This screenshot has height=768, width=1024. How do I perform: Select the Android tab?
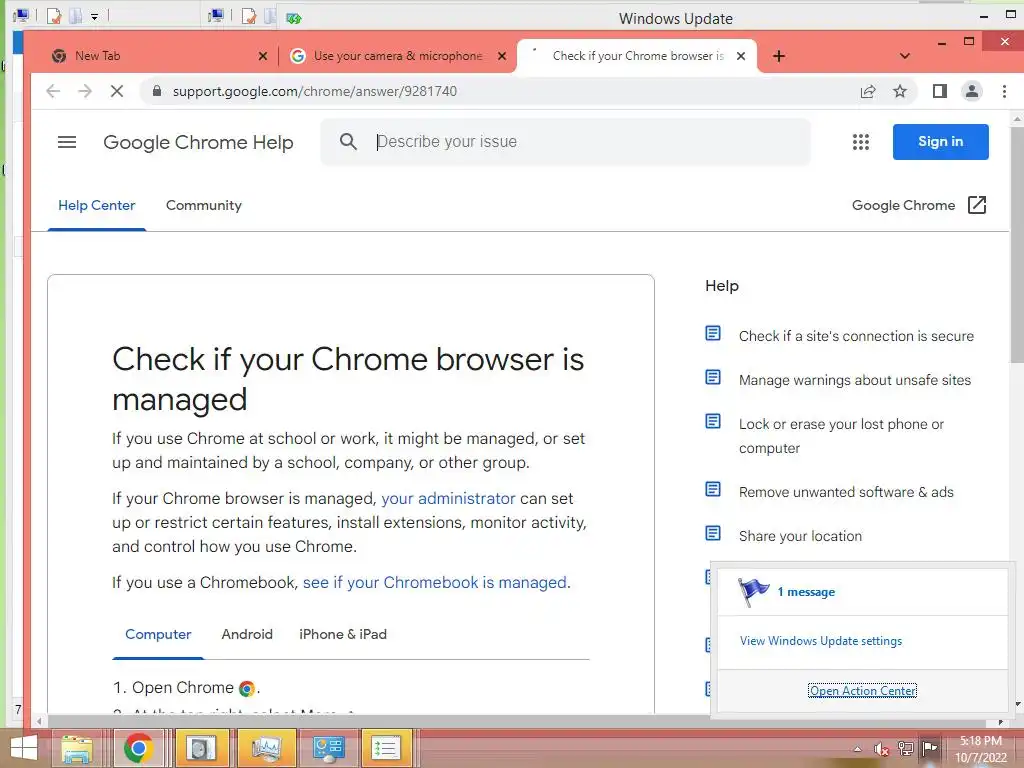click(247, 635)
